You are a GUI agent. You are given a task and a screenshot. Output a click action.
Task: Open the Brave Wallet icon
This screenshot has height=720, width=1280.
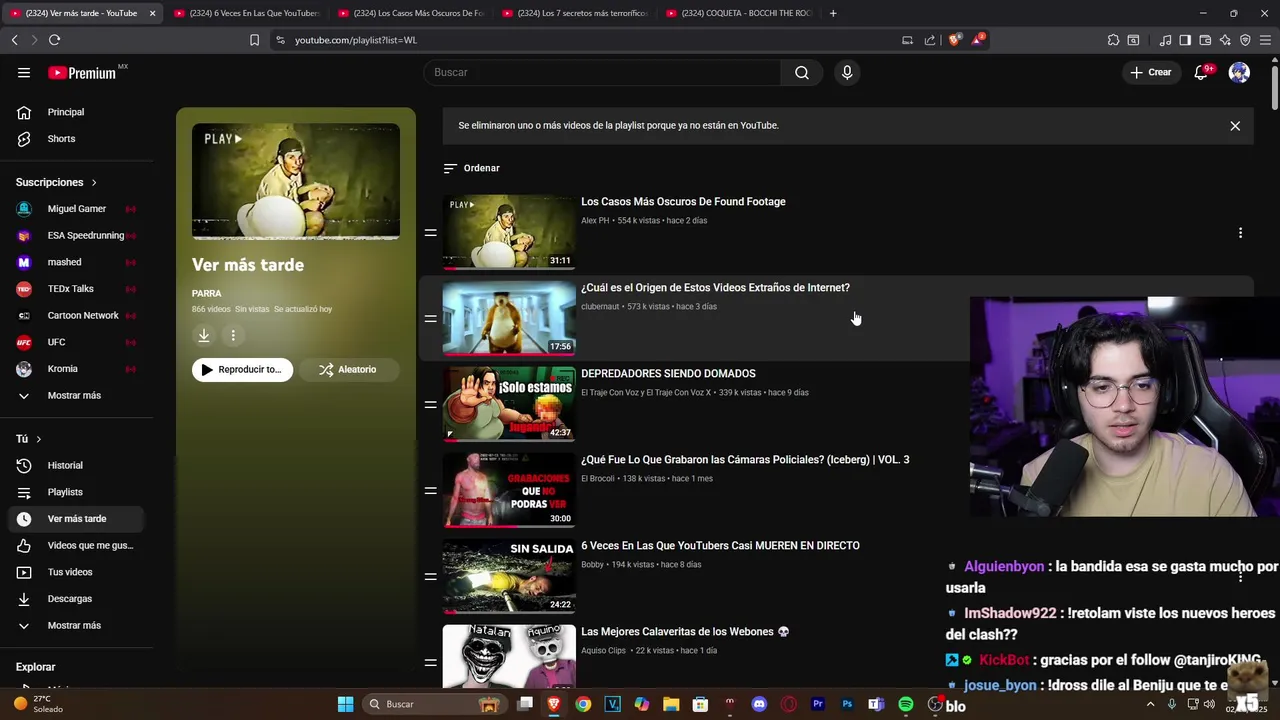[x=1205, y=40]
